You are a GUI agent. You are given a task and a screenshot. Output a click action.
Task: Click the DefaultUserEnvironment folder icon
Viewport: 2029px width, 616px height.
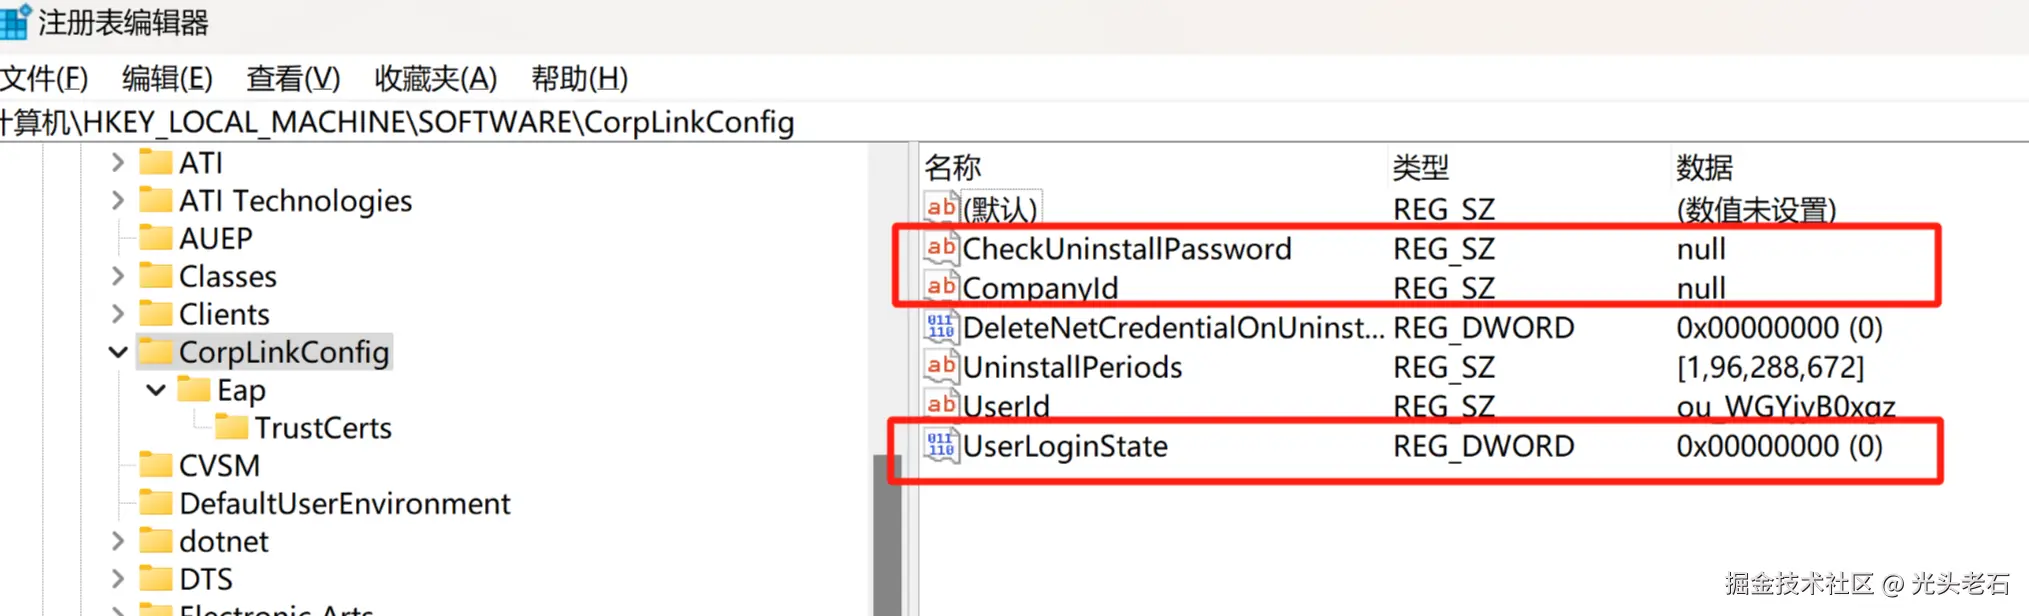(x=155, y=503)
